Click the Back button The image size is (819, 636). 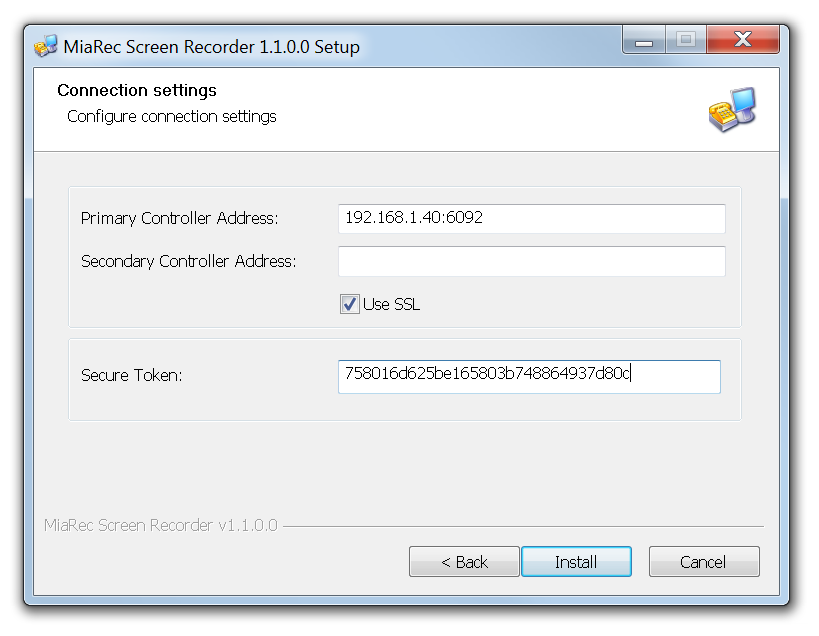pyautogui.click(x=463, y=561)
